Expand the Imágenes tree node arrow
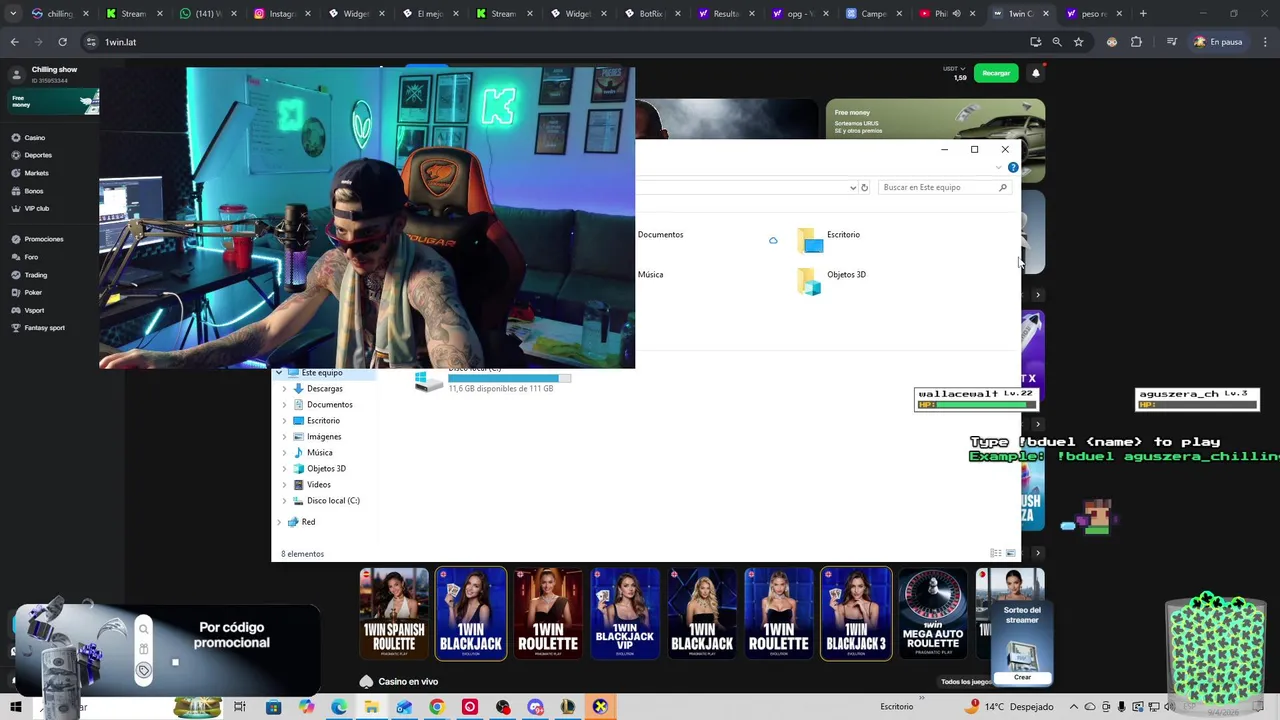The image size is (1280, 720). click(x=284, y=436)
